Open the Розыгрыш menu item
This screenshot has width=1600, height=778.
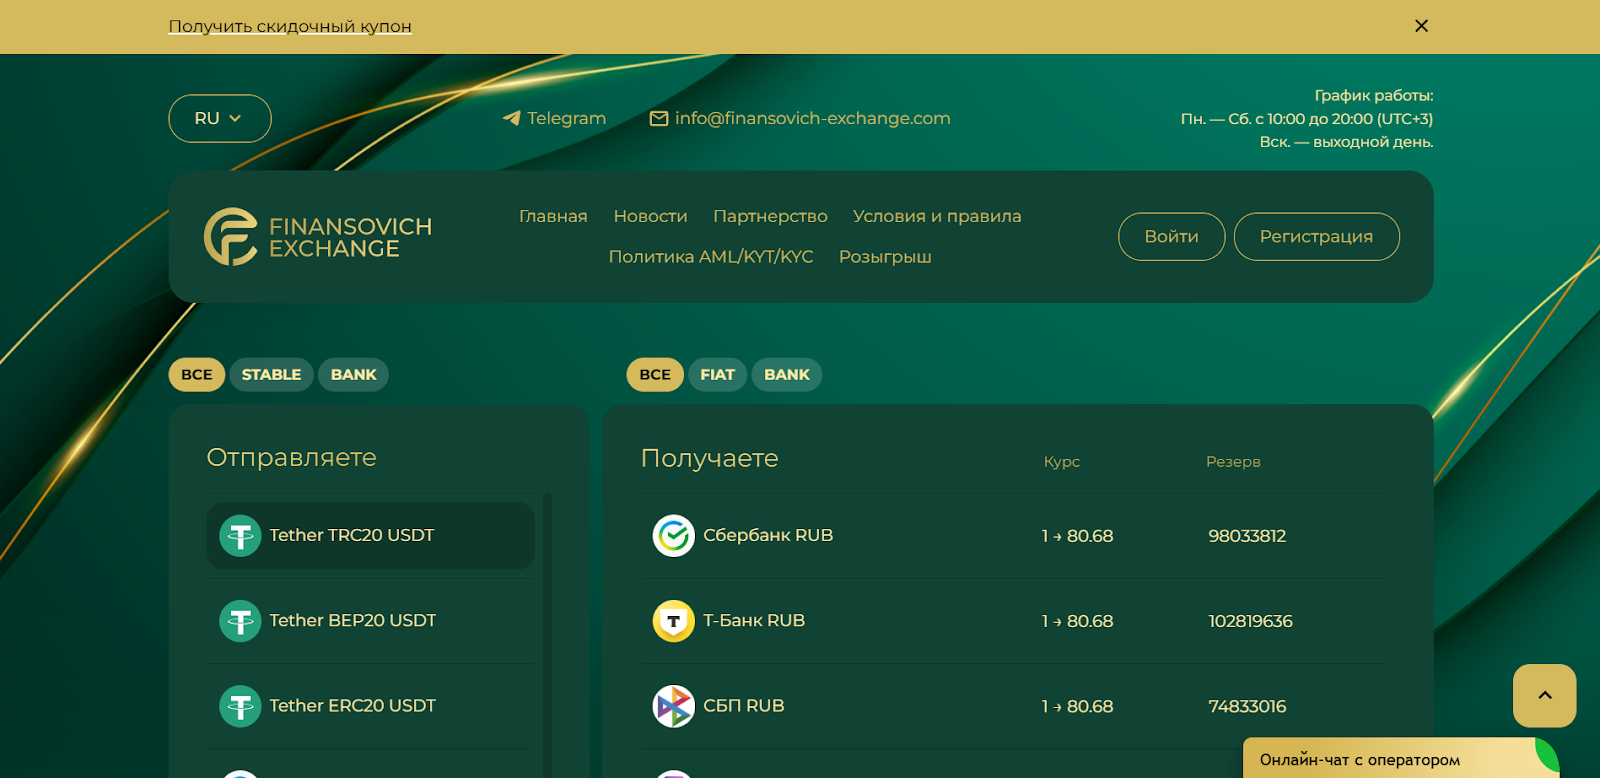pyautogui.click(x=885, y=257)
